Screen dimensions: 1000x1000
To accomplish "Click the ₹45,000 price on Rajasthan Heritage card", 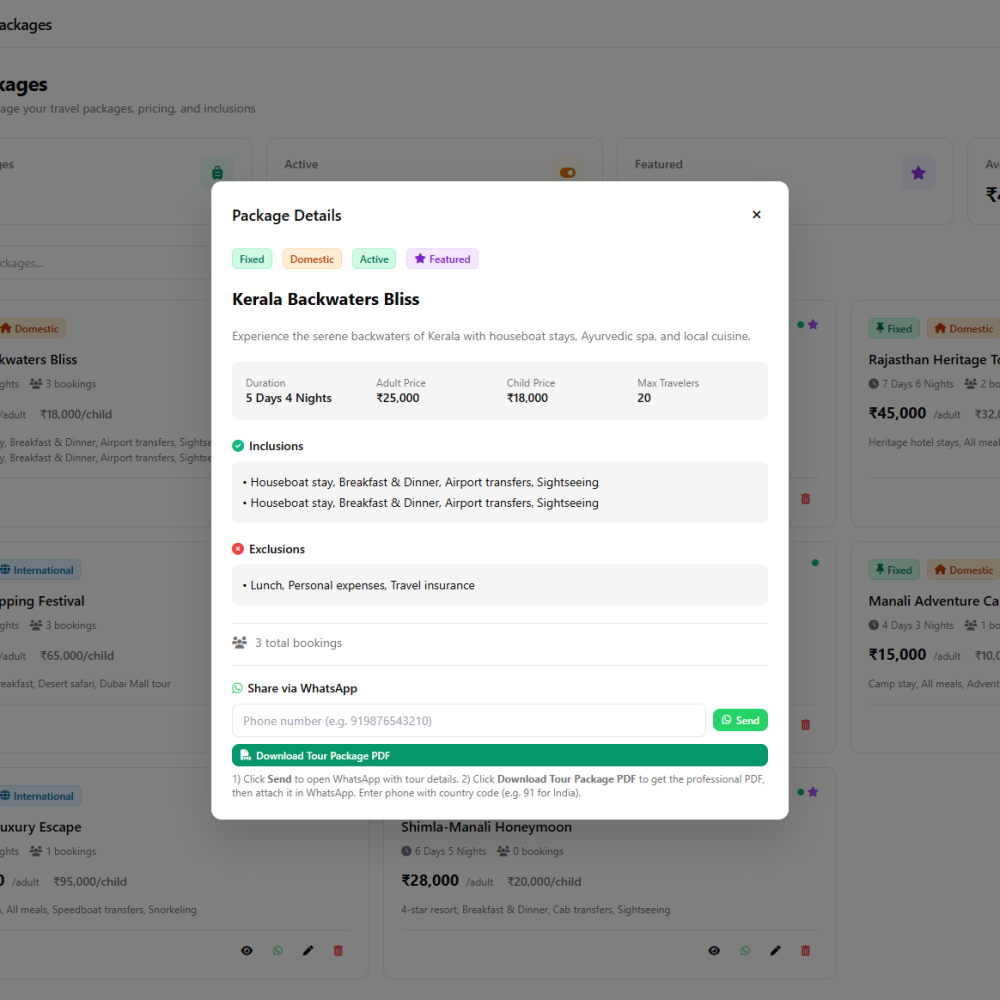I will coord(897,413).
